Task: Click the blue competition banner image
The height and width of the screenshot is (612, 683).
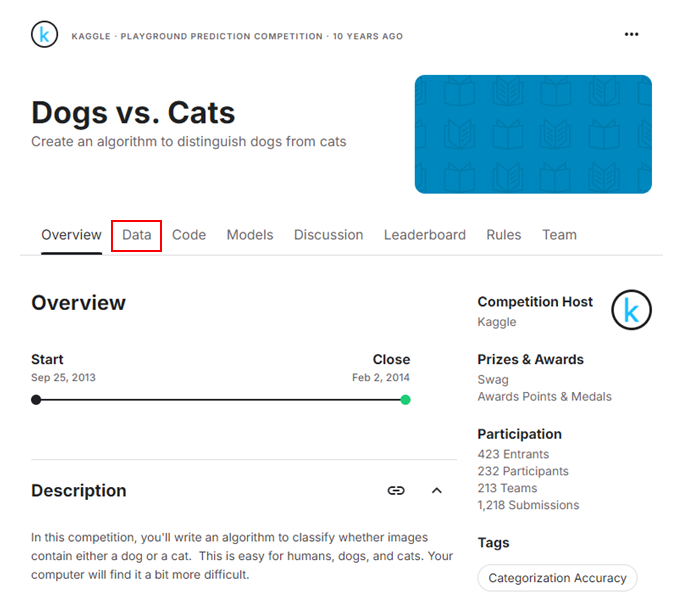Action: point(533,134)
